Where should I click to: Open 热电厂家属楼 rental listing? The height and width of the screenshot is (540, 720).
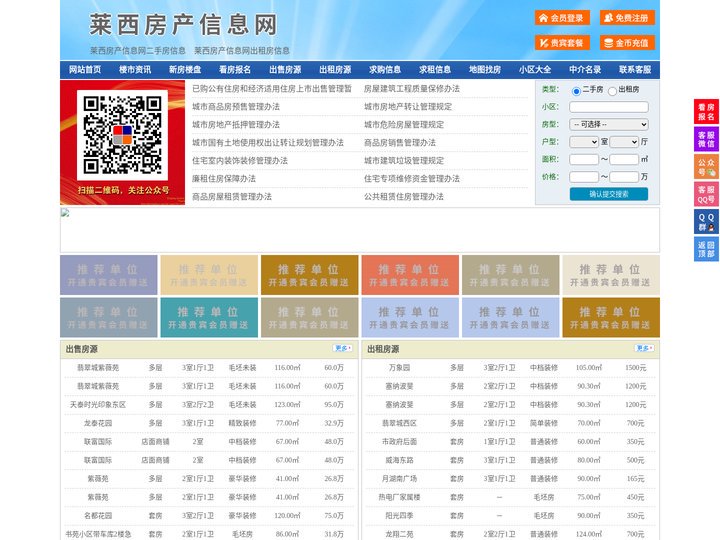point(399,497)
